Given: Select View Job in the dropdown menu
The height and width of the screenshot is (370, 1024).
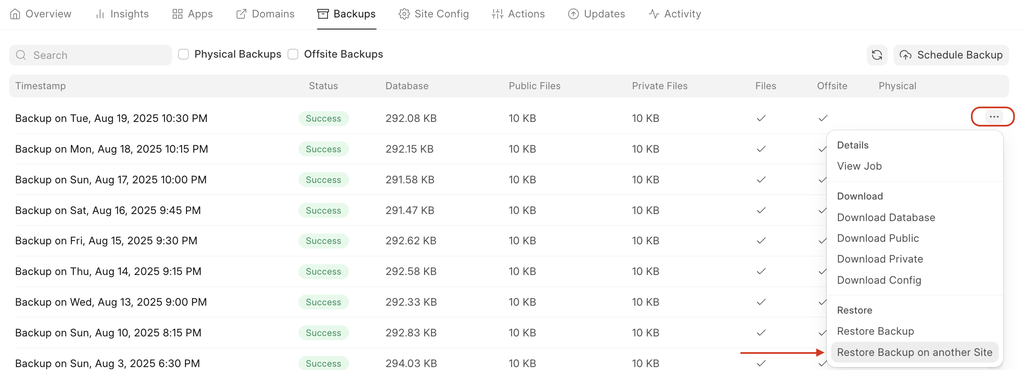Looking at the screenshot, I should pos(859,166).
